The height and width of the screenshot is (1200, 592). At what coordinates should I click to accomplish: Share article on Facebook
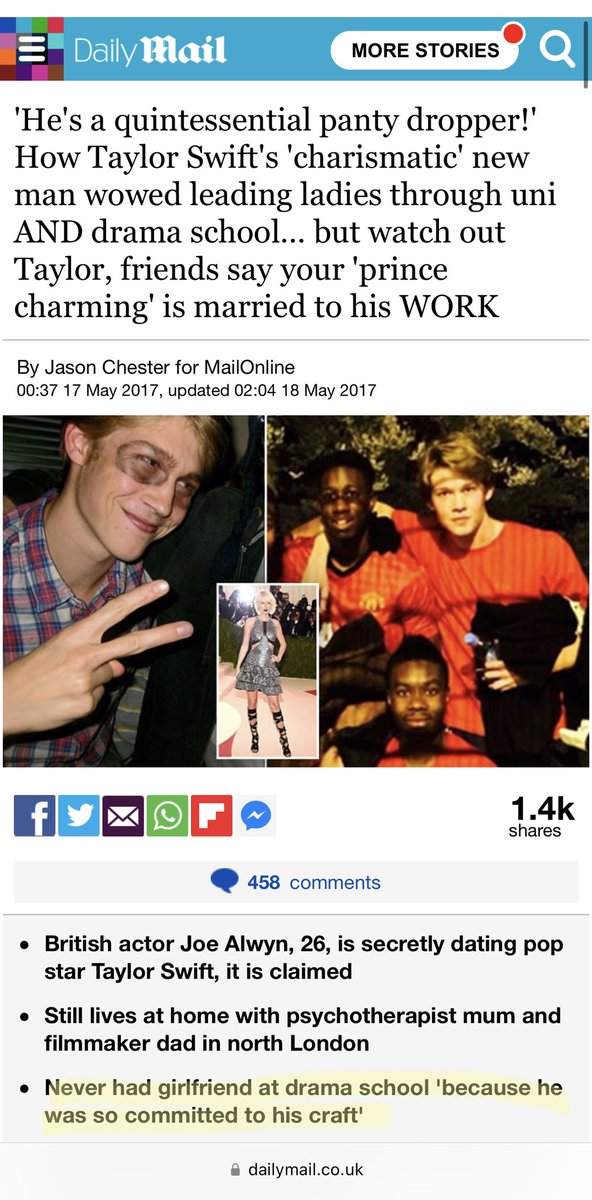tap(35, 815)
